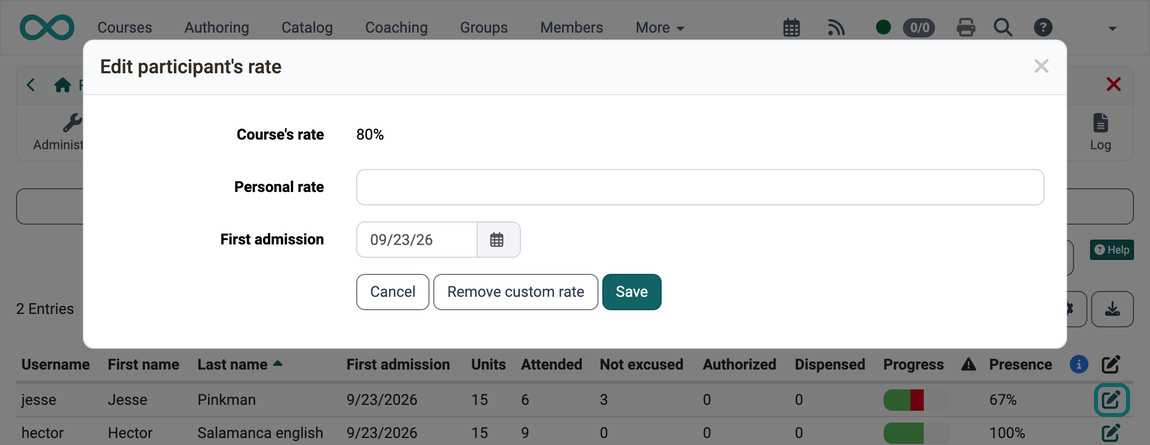Click the 100% presence value
Screen dimensions: 1150x445
[x=1006, y=433]
